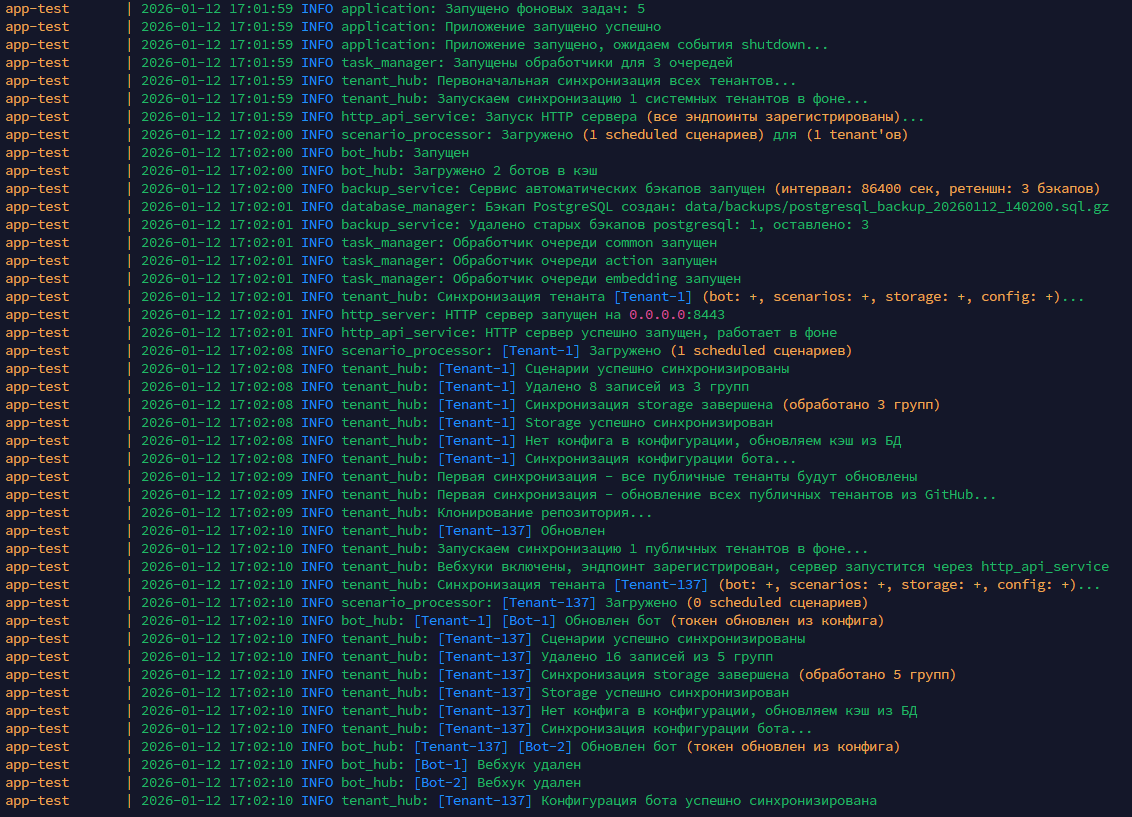Click the 'Приложение запущено успешно' message
This screenshot has width=1132, height=817.
(548, 27)
